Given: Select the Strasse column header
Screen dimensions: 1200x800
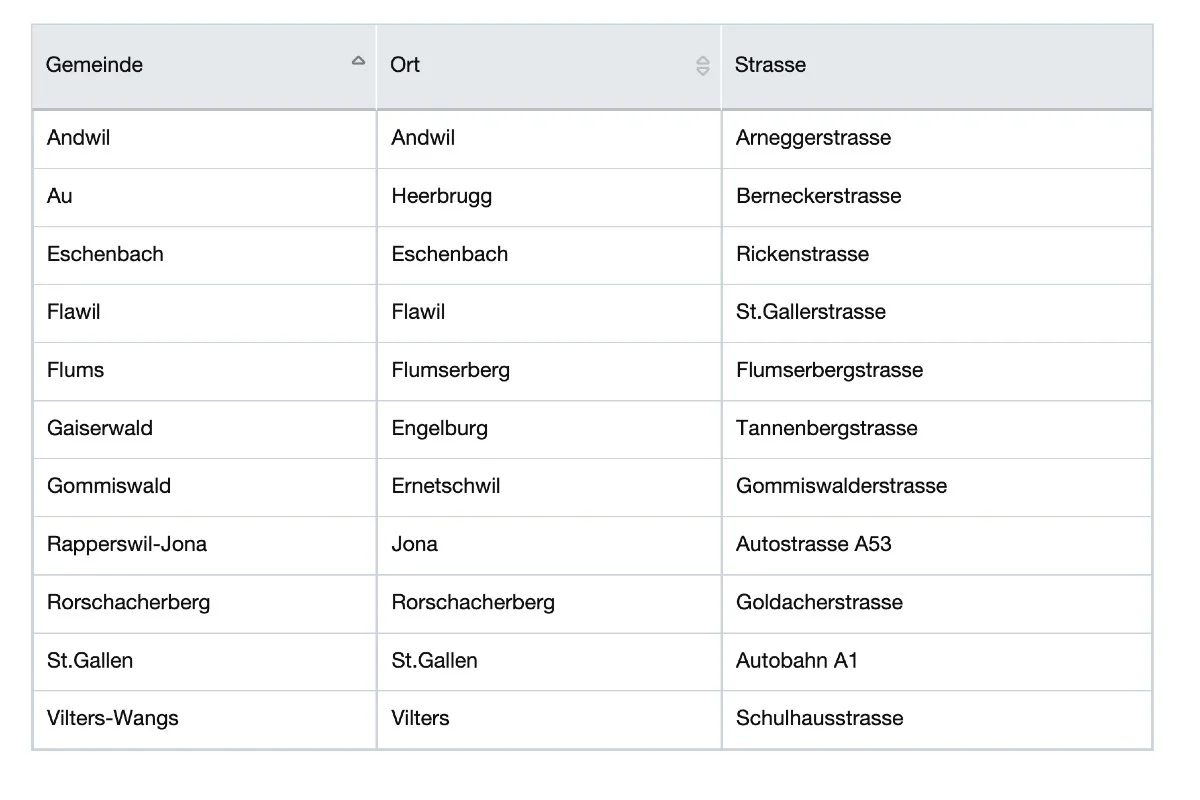Looking at the screenshot, I should point(937,66).
